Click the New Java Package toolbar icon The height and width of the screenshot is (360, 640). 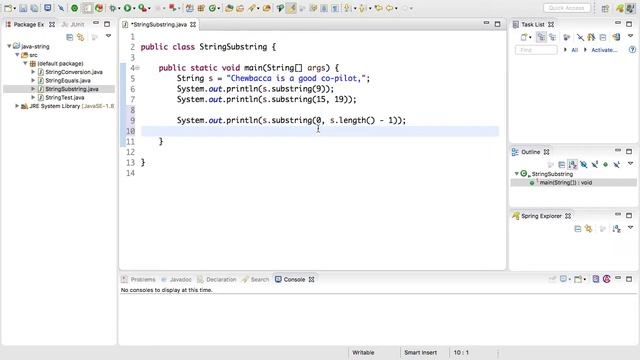(201, 8)
